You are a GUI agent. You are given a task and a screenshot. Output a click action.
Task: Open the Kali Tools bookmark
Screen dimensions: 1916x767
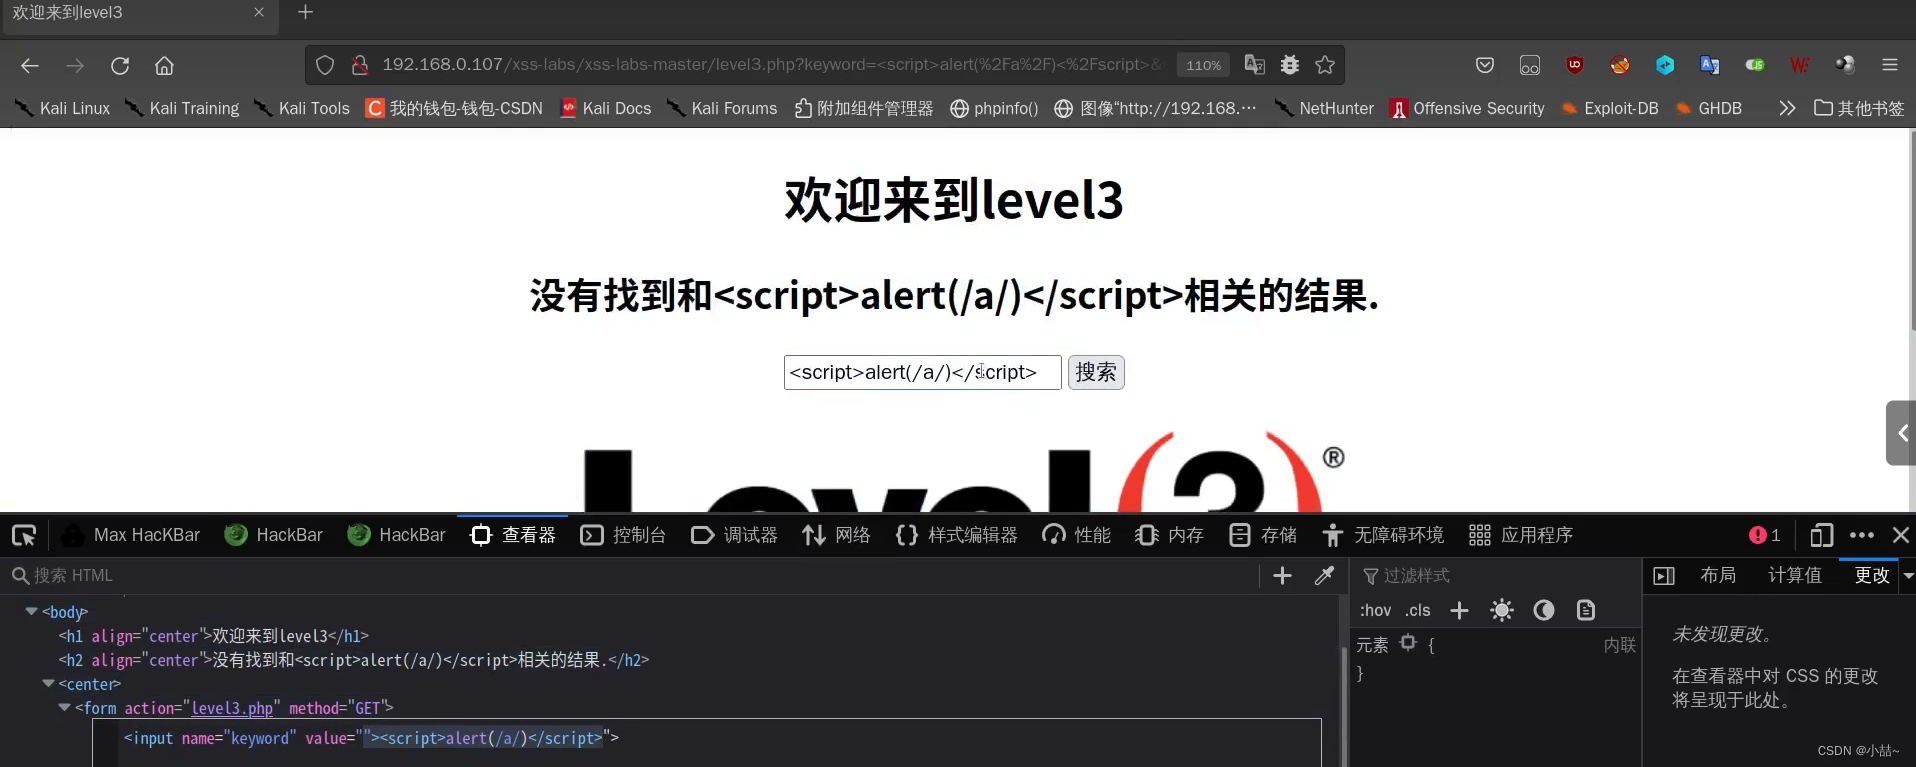click(x=302, y=108)
